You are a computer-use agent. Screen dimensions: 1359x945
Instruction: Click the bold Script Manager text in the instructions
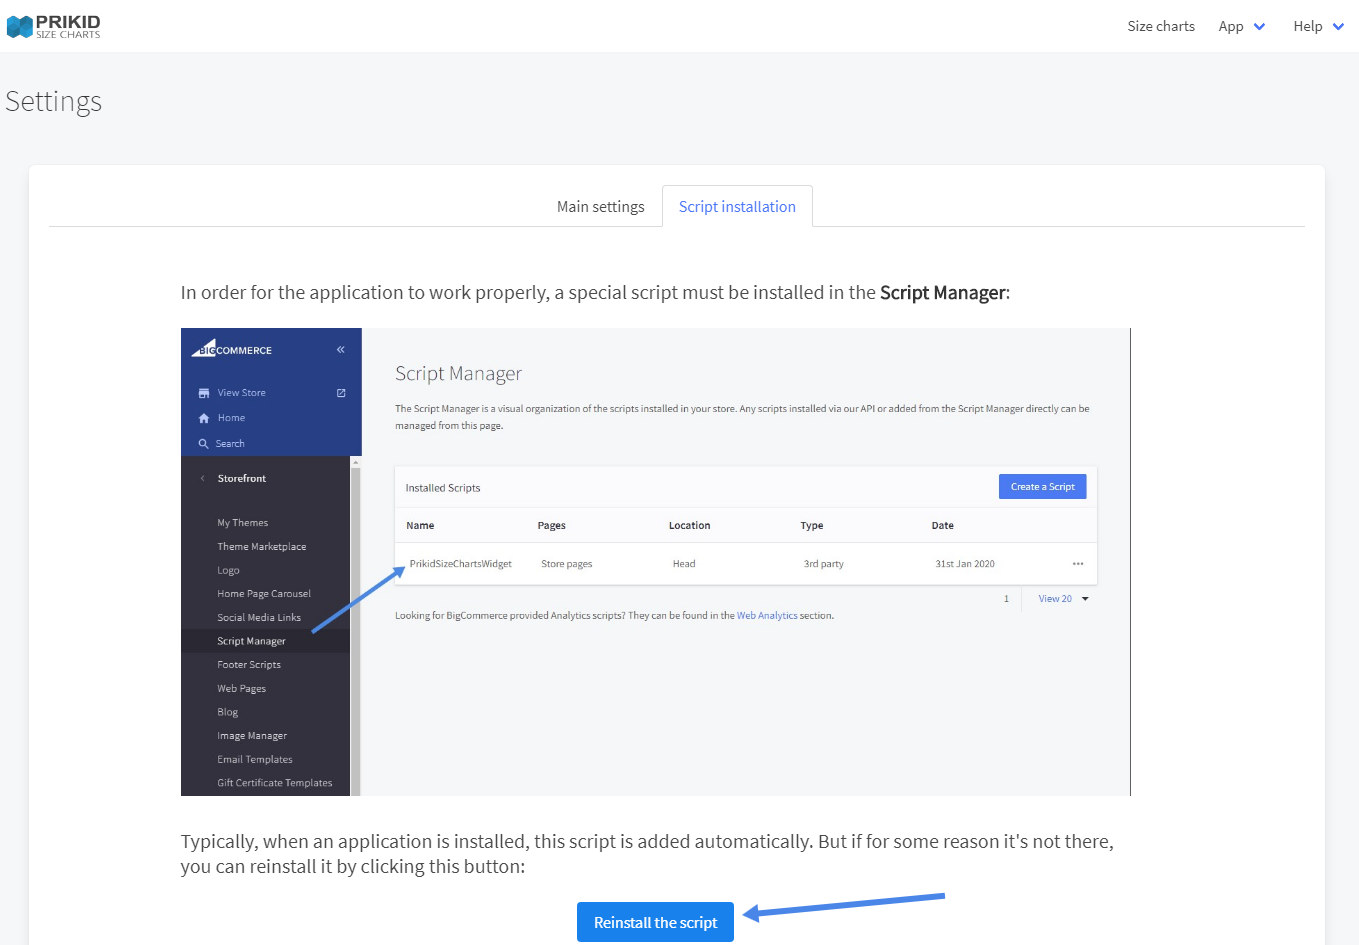[943, 293]
